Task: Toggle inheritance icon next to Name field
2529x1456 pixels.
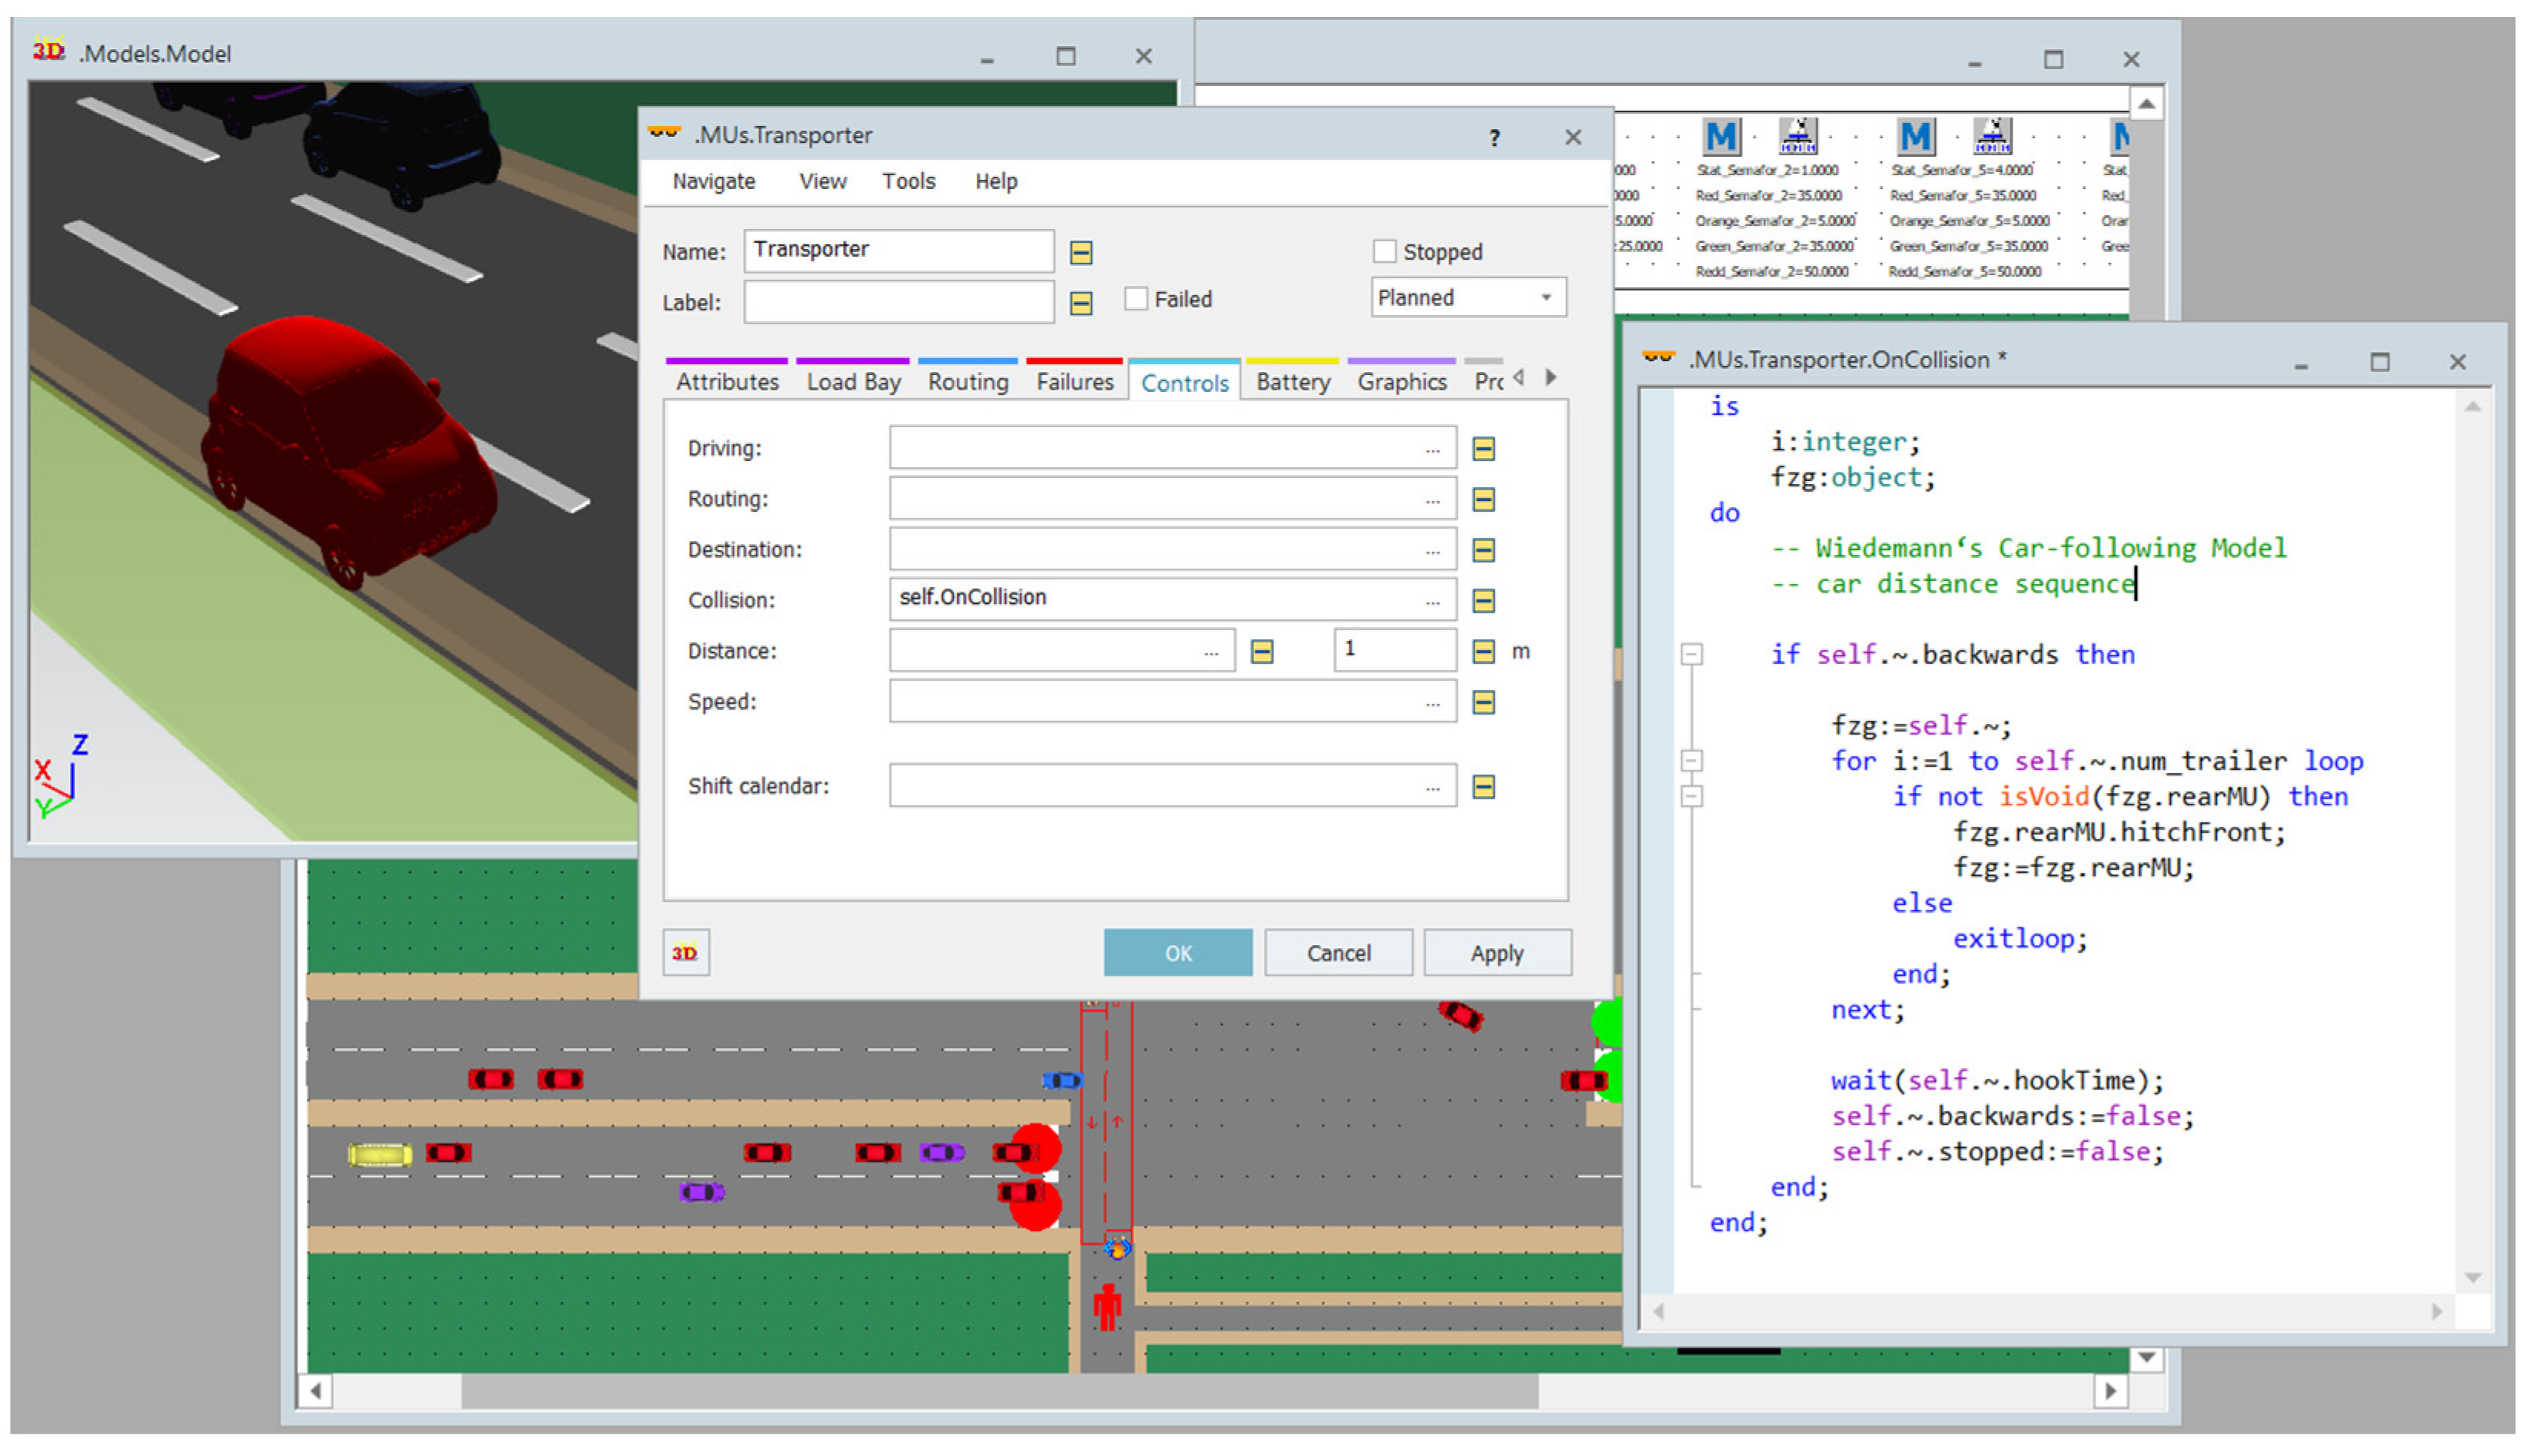Action: (x=1080, y=252)
